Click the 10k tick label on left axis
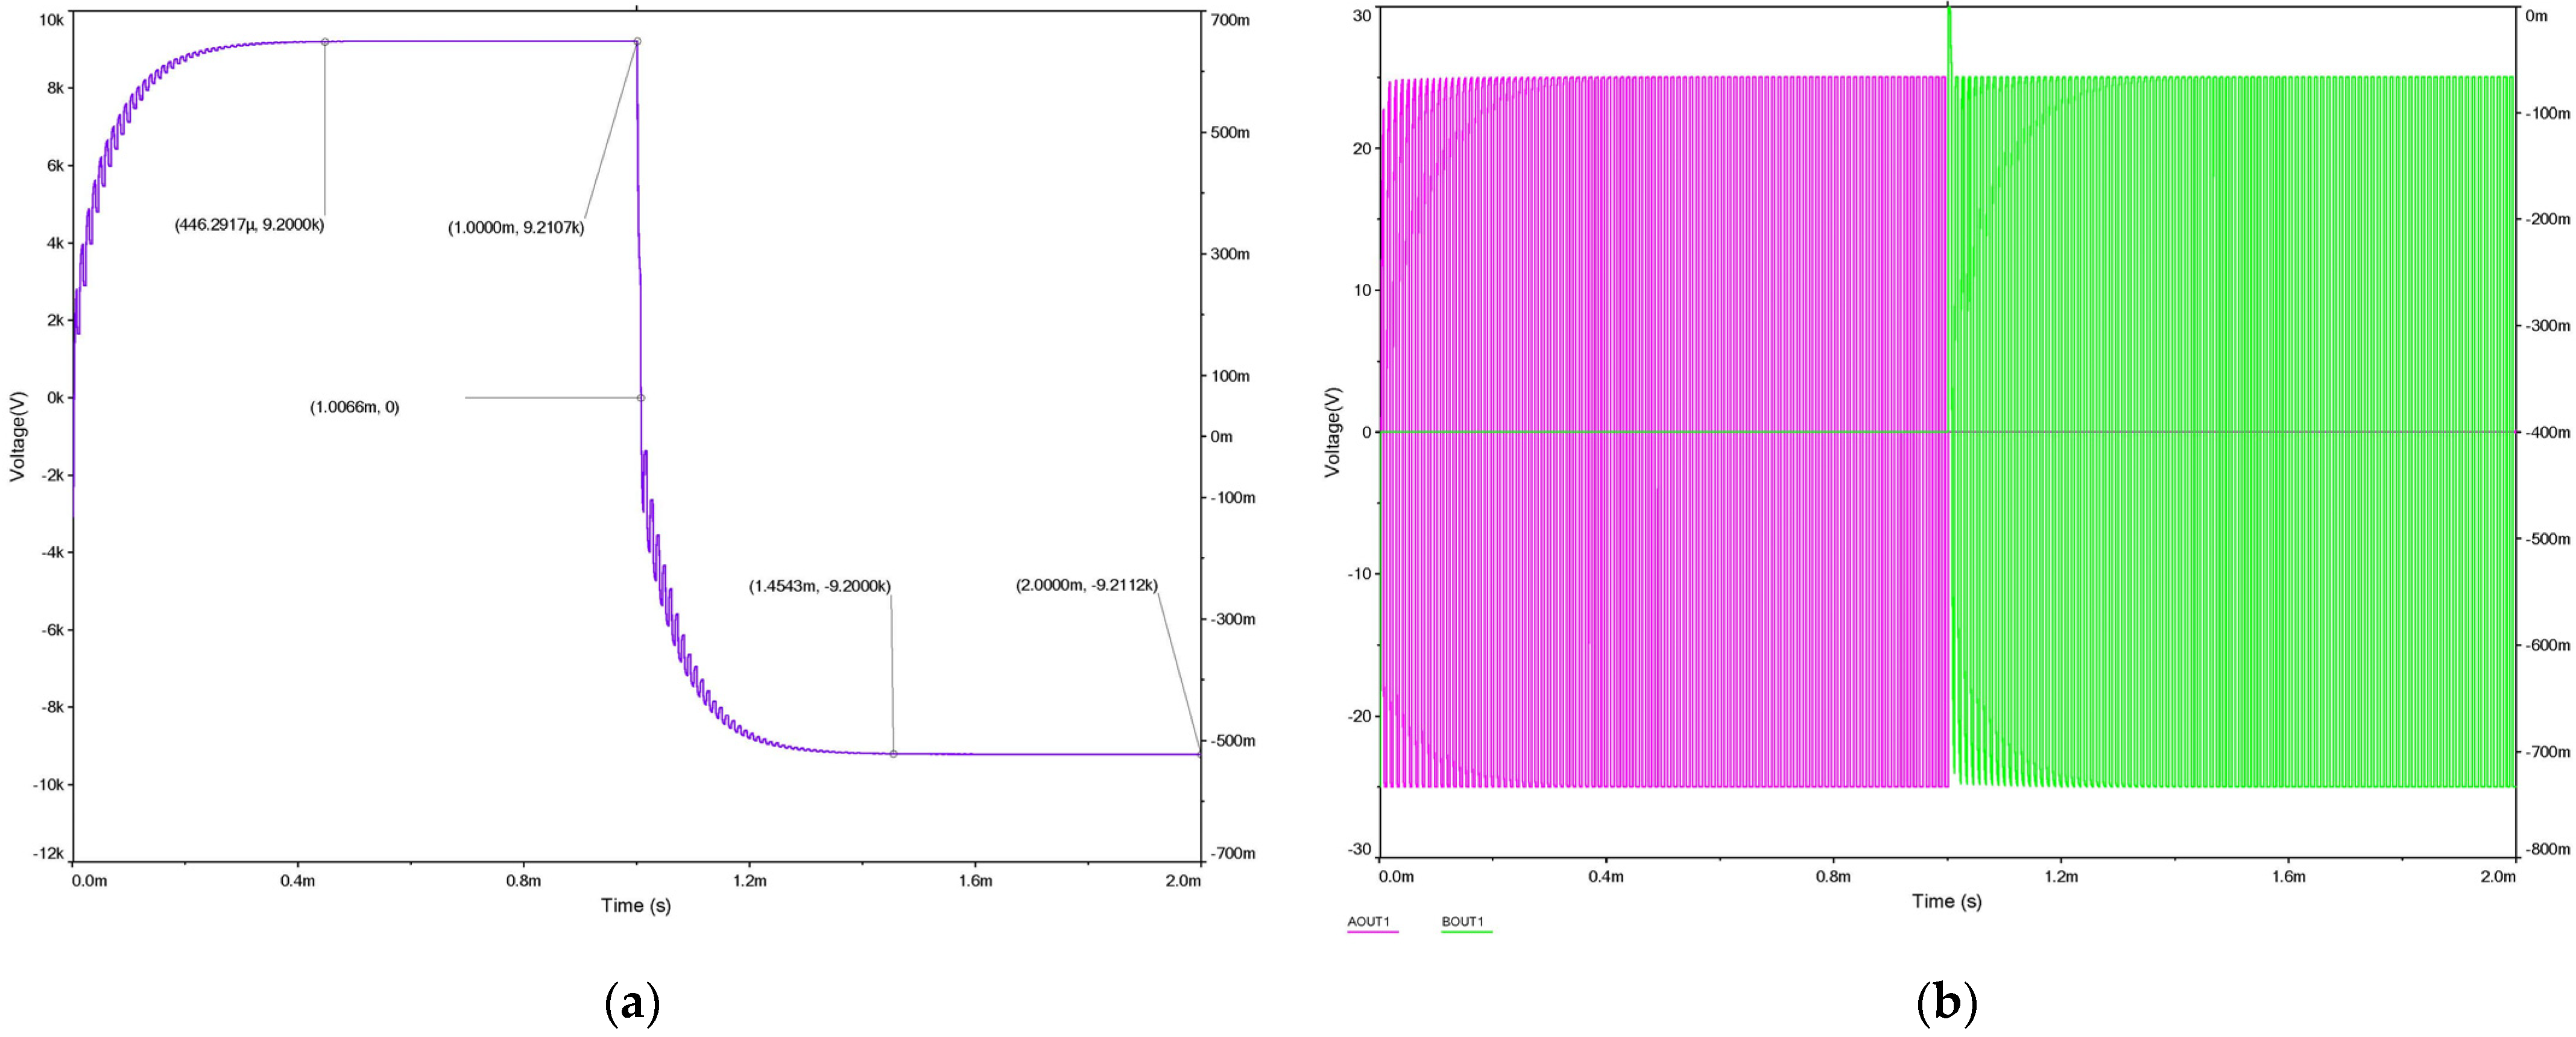Image resolution: width=2576 pixels, height=1037 pixels. (x=52, y=20)
